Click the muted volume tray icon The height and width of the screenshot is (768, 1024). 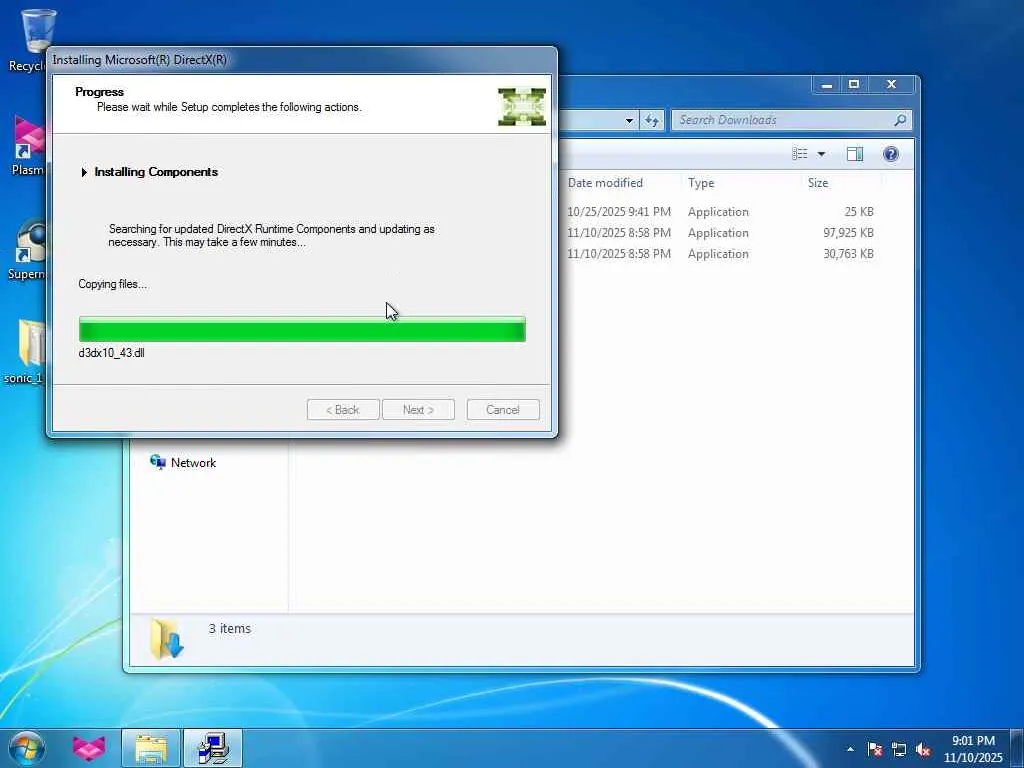923,749
